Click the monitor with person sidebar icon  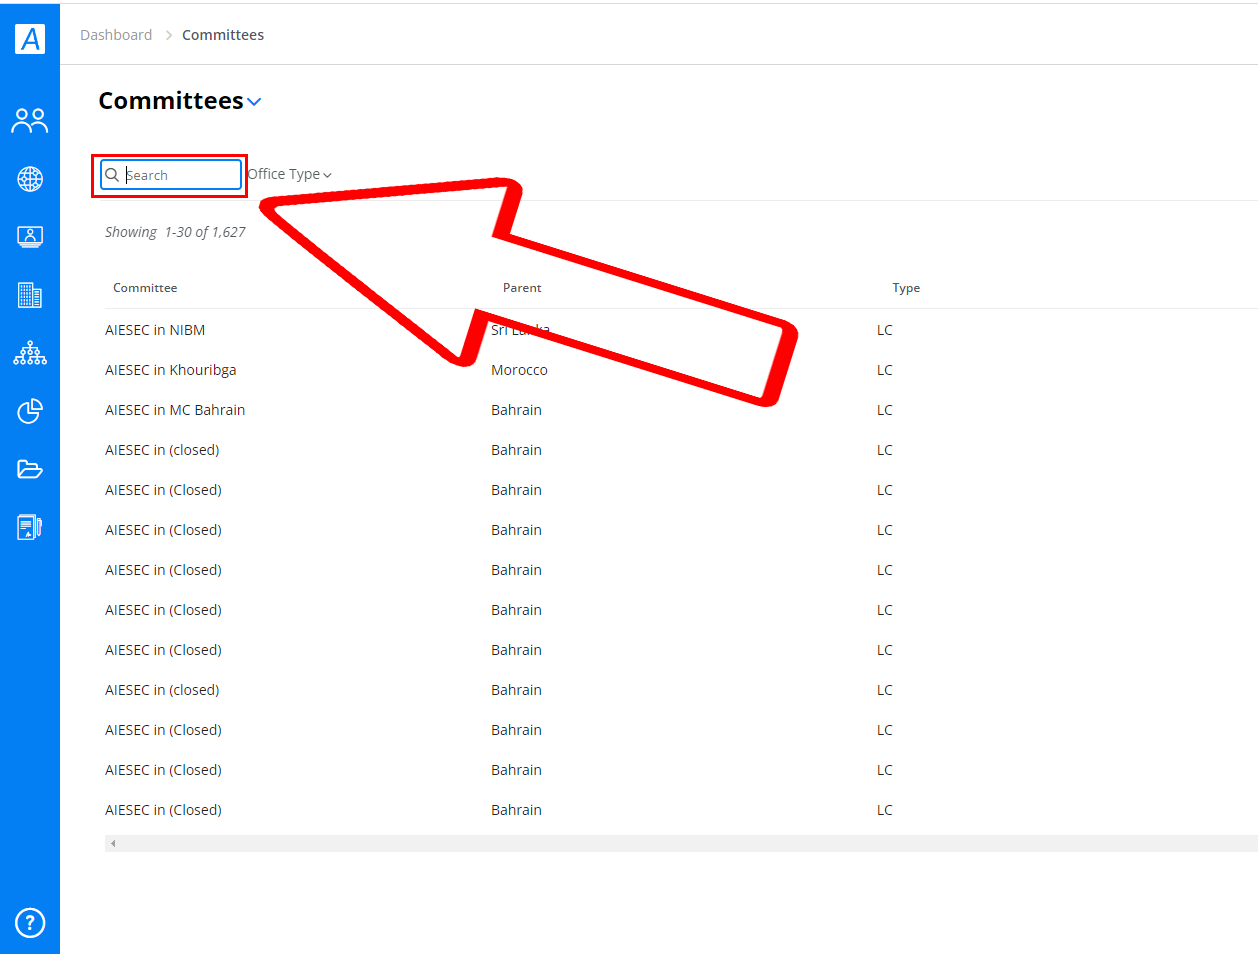click(x=30, y=237)
